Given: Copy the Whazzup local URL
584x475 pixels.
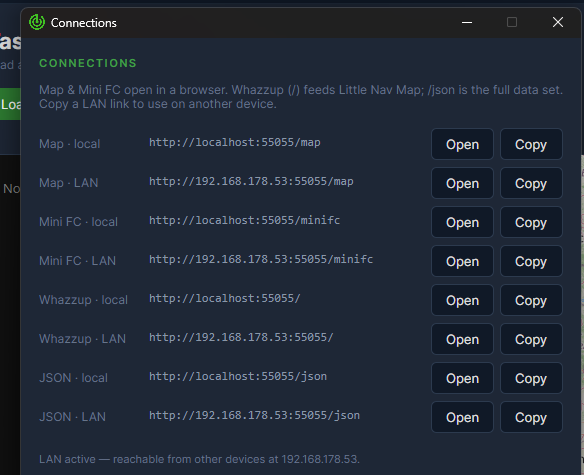Looking at the screenshot, I should click(x=531, y=300).
